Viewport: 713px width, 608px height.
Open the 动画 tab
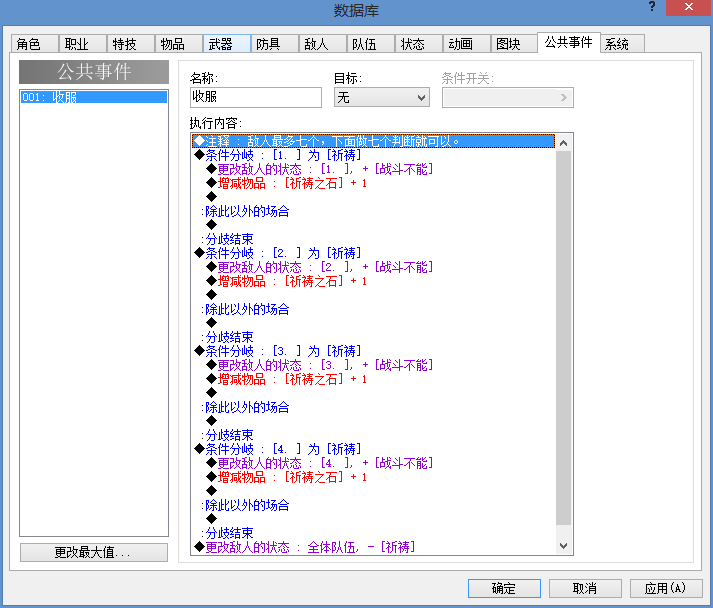click(467, 44)
